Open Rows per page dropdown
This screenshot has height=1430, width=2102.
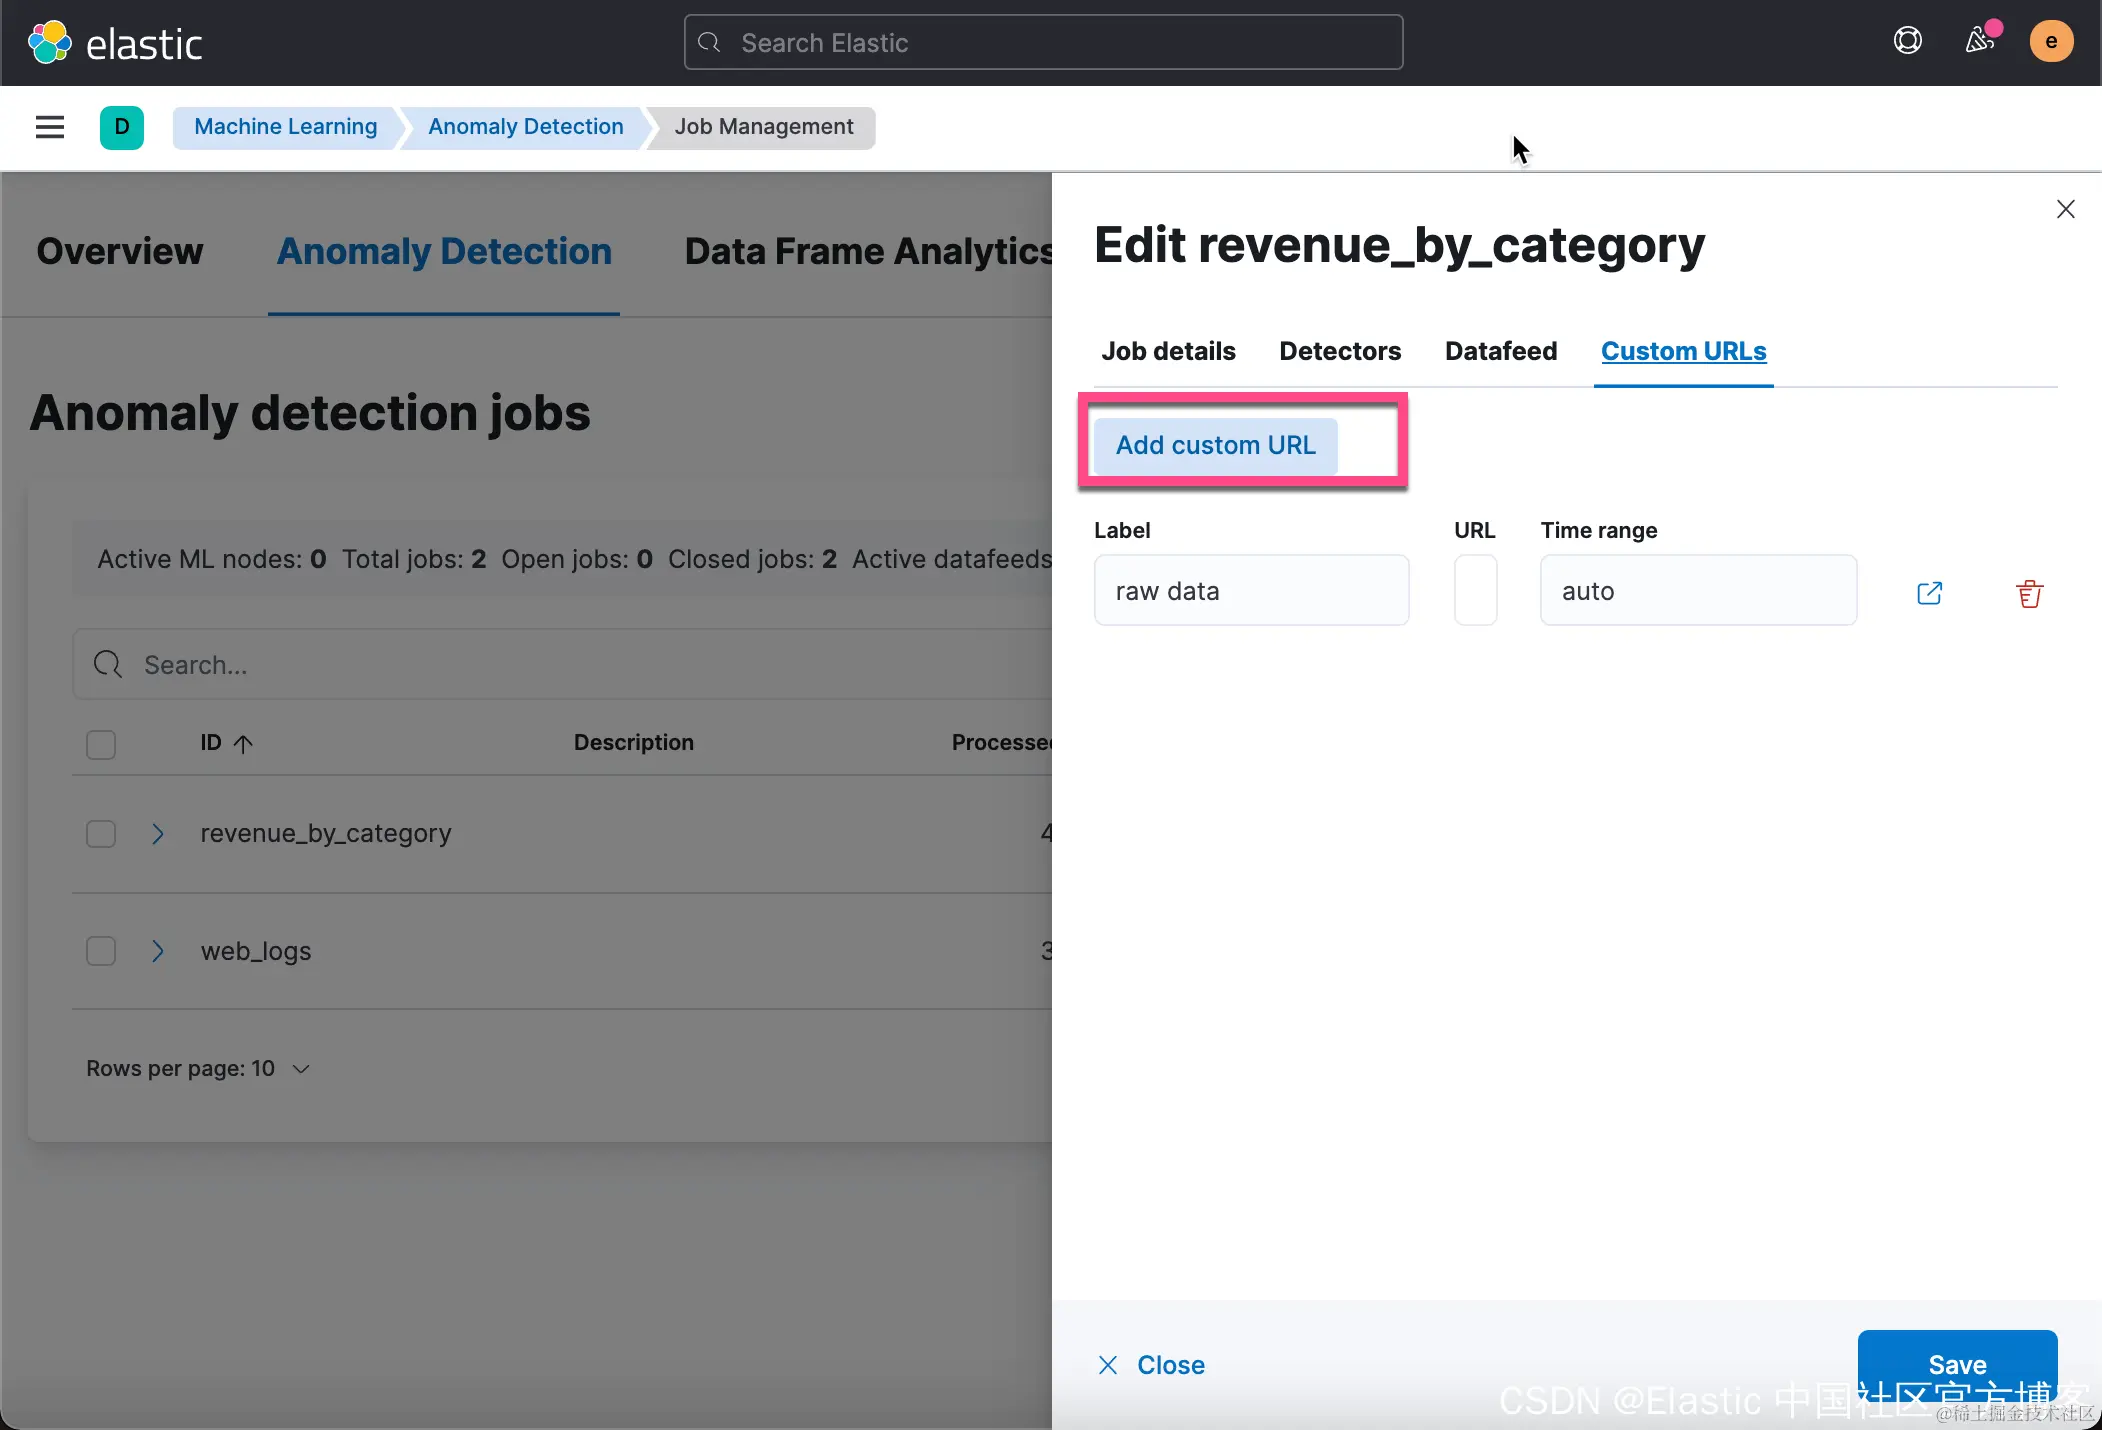click(198, 1068)
